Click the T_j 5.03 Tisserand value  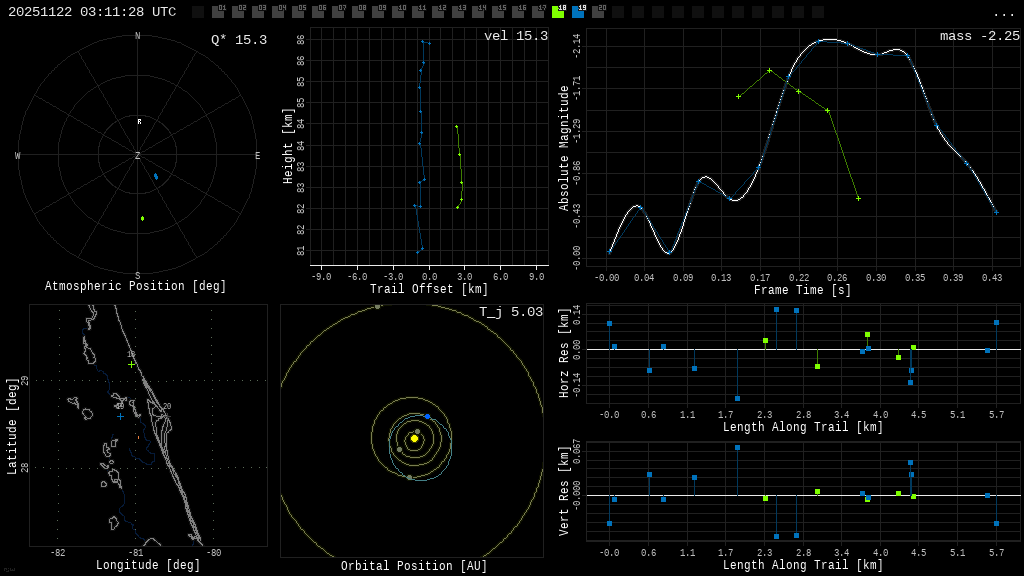[510, 312]
